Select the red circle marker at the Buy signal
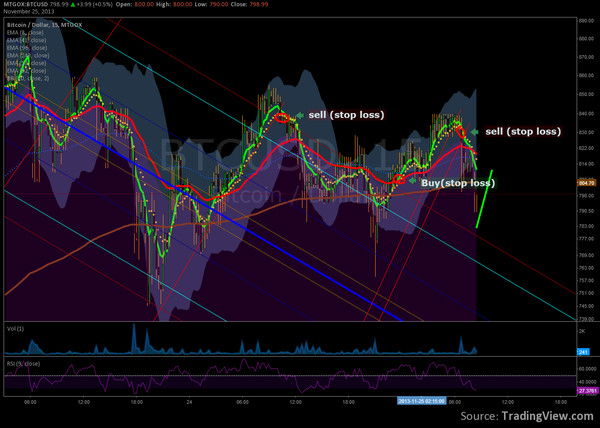This screenshot has width=600, height=428. (398, 179)
